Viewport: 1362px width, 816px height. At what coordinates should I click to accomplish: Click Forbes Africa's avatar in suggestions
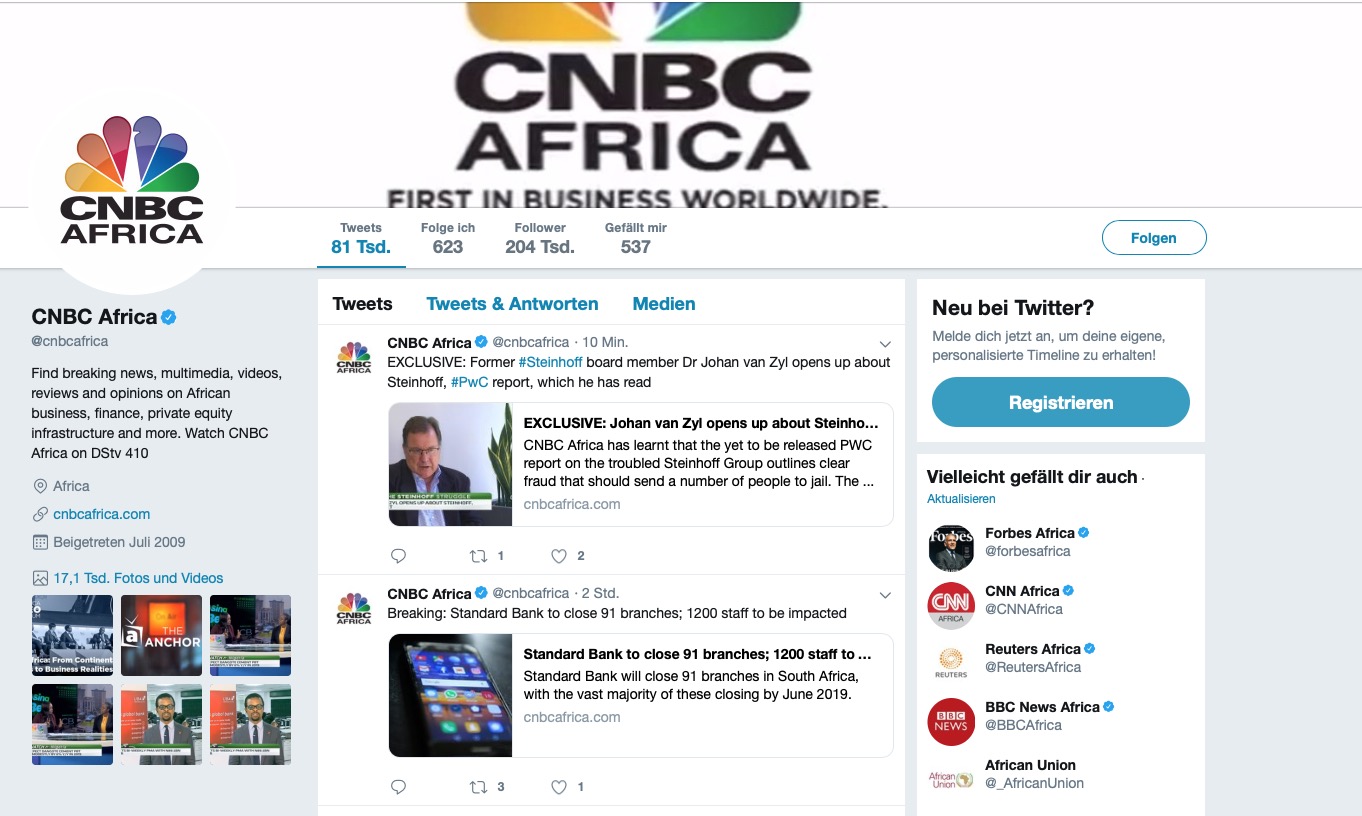[x=951, y=548]
